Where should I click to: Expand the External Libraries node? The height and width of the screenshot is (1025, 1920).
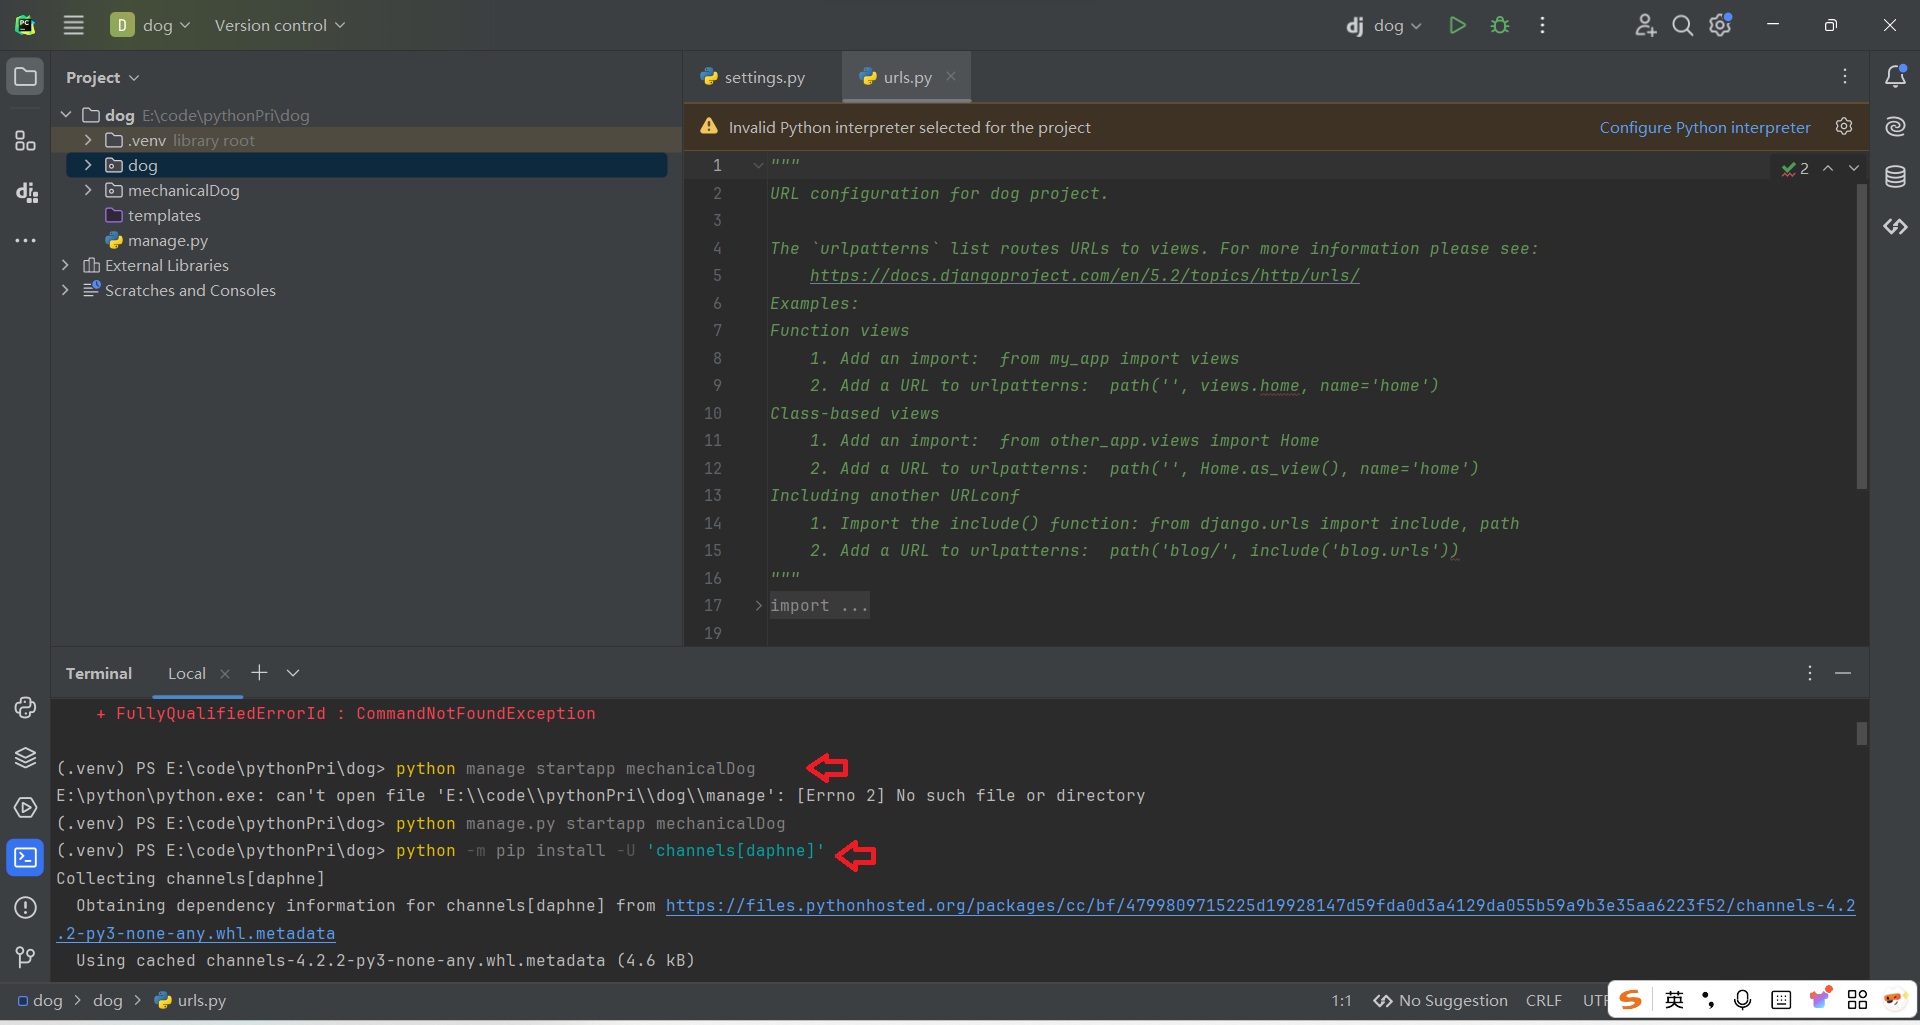tap(65, 265)
